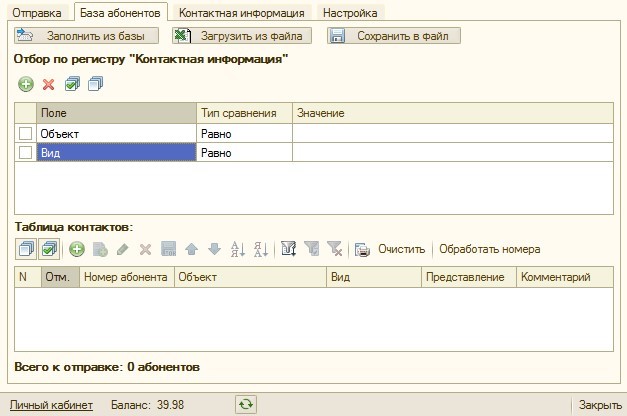Click the refresh balance icon
Viewport: 627px width, 416px height.
(x=246, y=404)
